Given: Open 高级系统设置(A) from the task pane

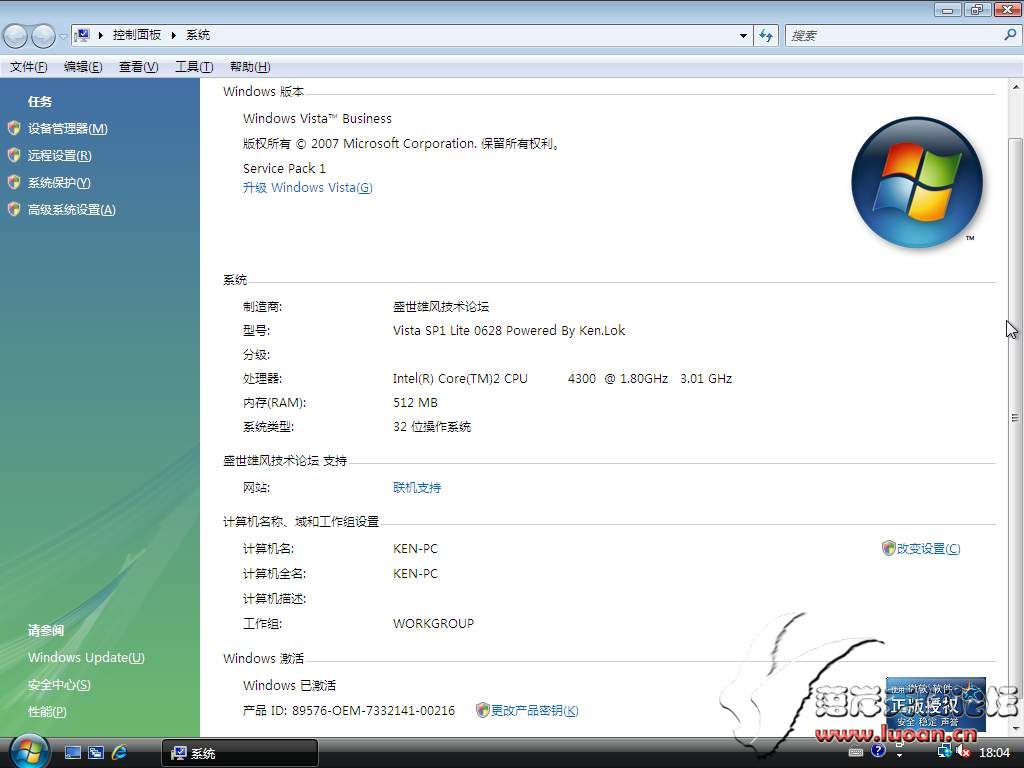Looking at the screenshot, I should (71, 210).
